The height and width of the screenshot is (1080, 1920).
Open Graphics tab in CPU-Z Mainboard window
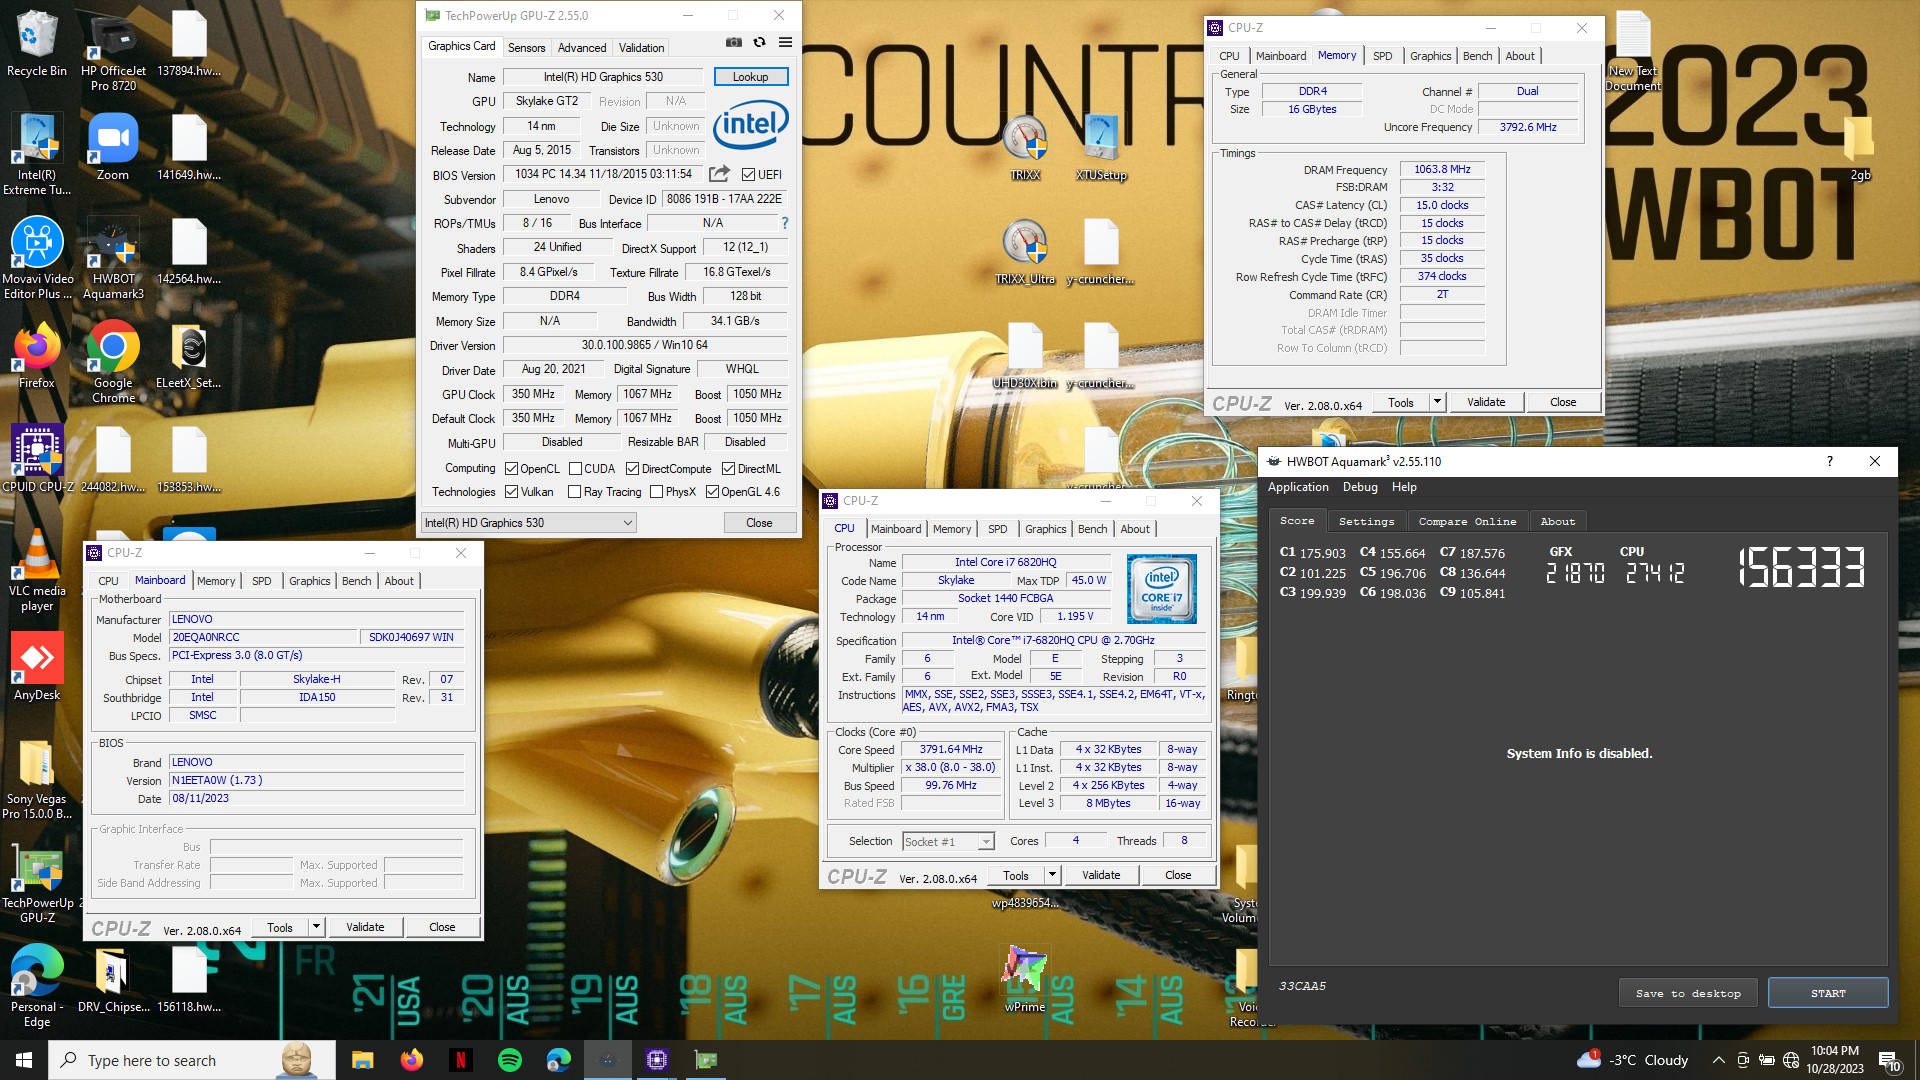309,581
